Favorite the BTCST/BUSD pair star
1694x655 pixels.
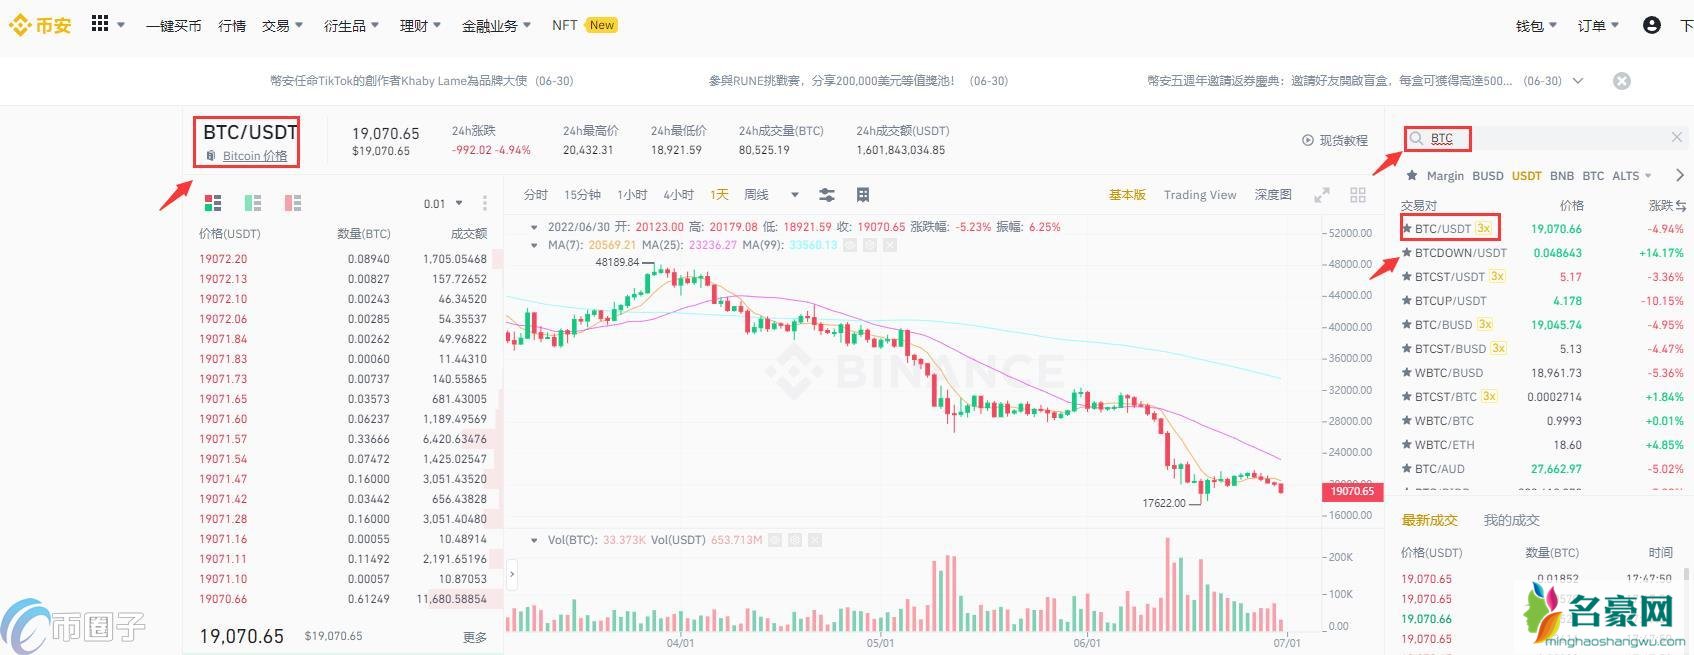(x=1407, y=348)
